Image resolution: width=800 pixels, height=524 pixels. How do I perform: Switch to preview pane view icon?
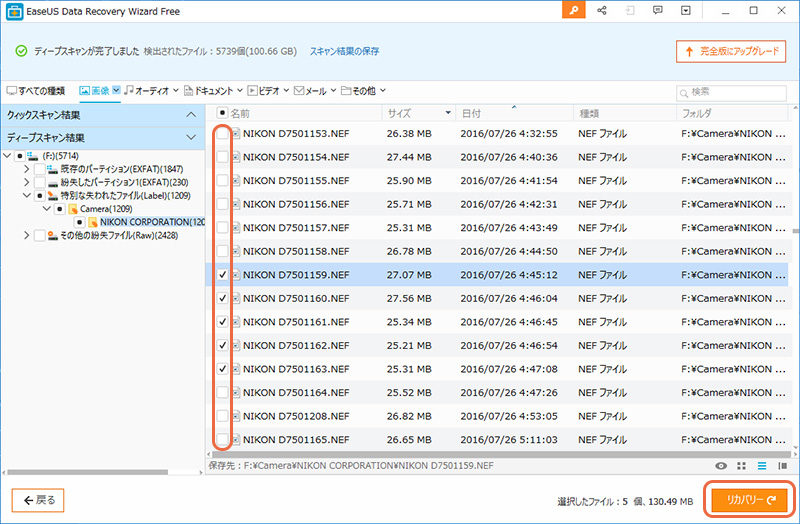[x=782, y=466]
